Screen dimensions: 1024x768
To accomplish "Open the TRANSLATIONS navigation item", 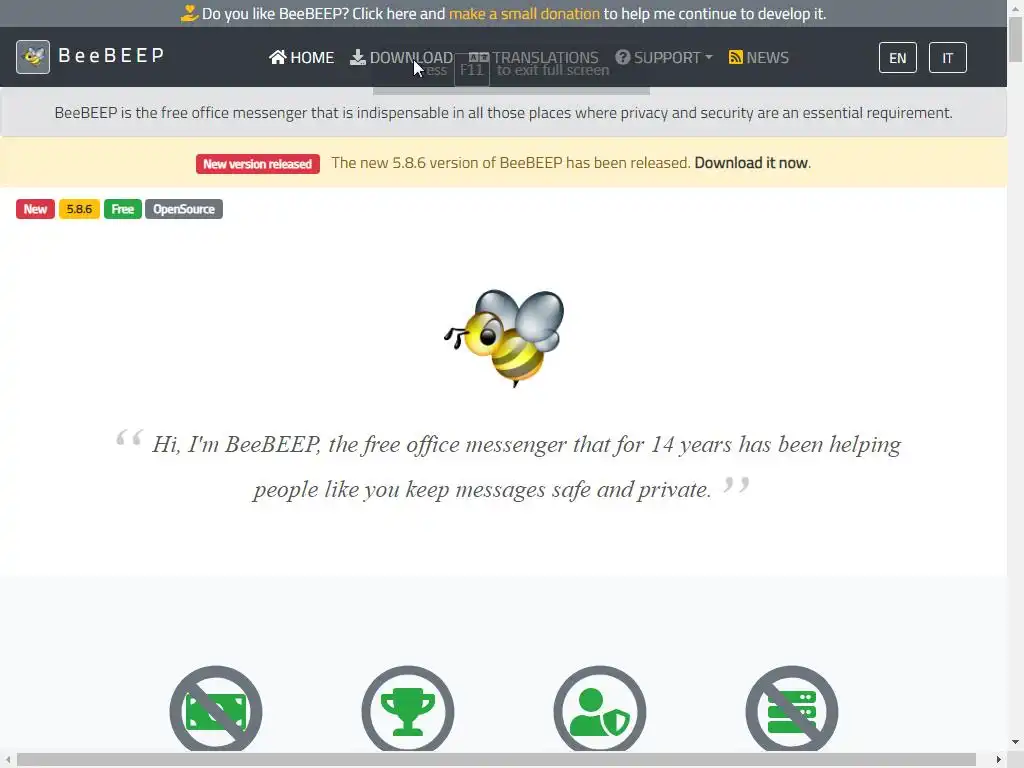I will click(x=533, y=57).
